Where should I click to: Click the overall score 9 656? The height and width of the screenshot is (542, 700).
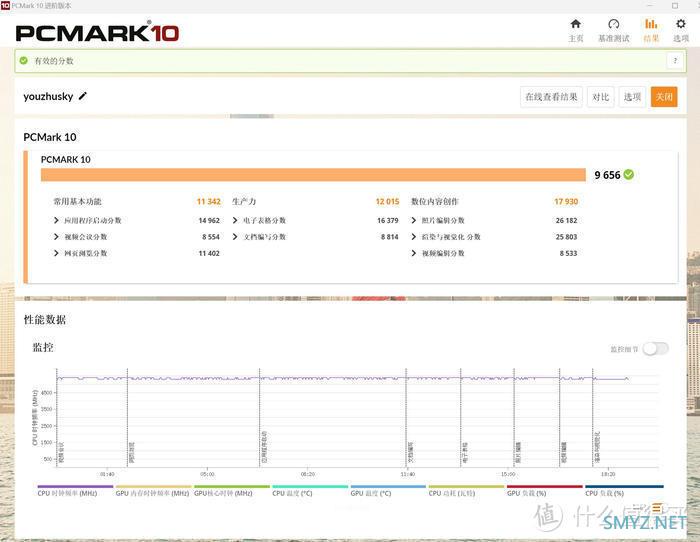click(x=607, y=175)
